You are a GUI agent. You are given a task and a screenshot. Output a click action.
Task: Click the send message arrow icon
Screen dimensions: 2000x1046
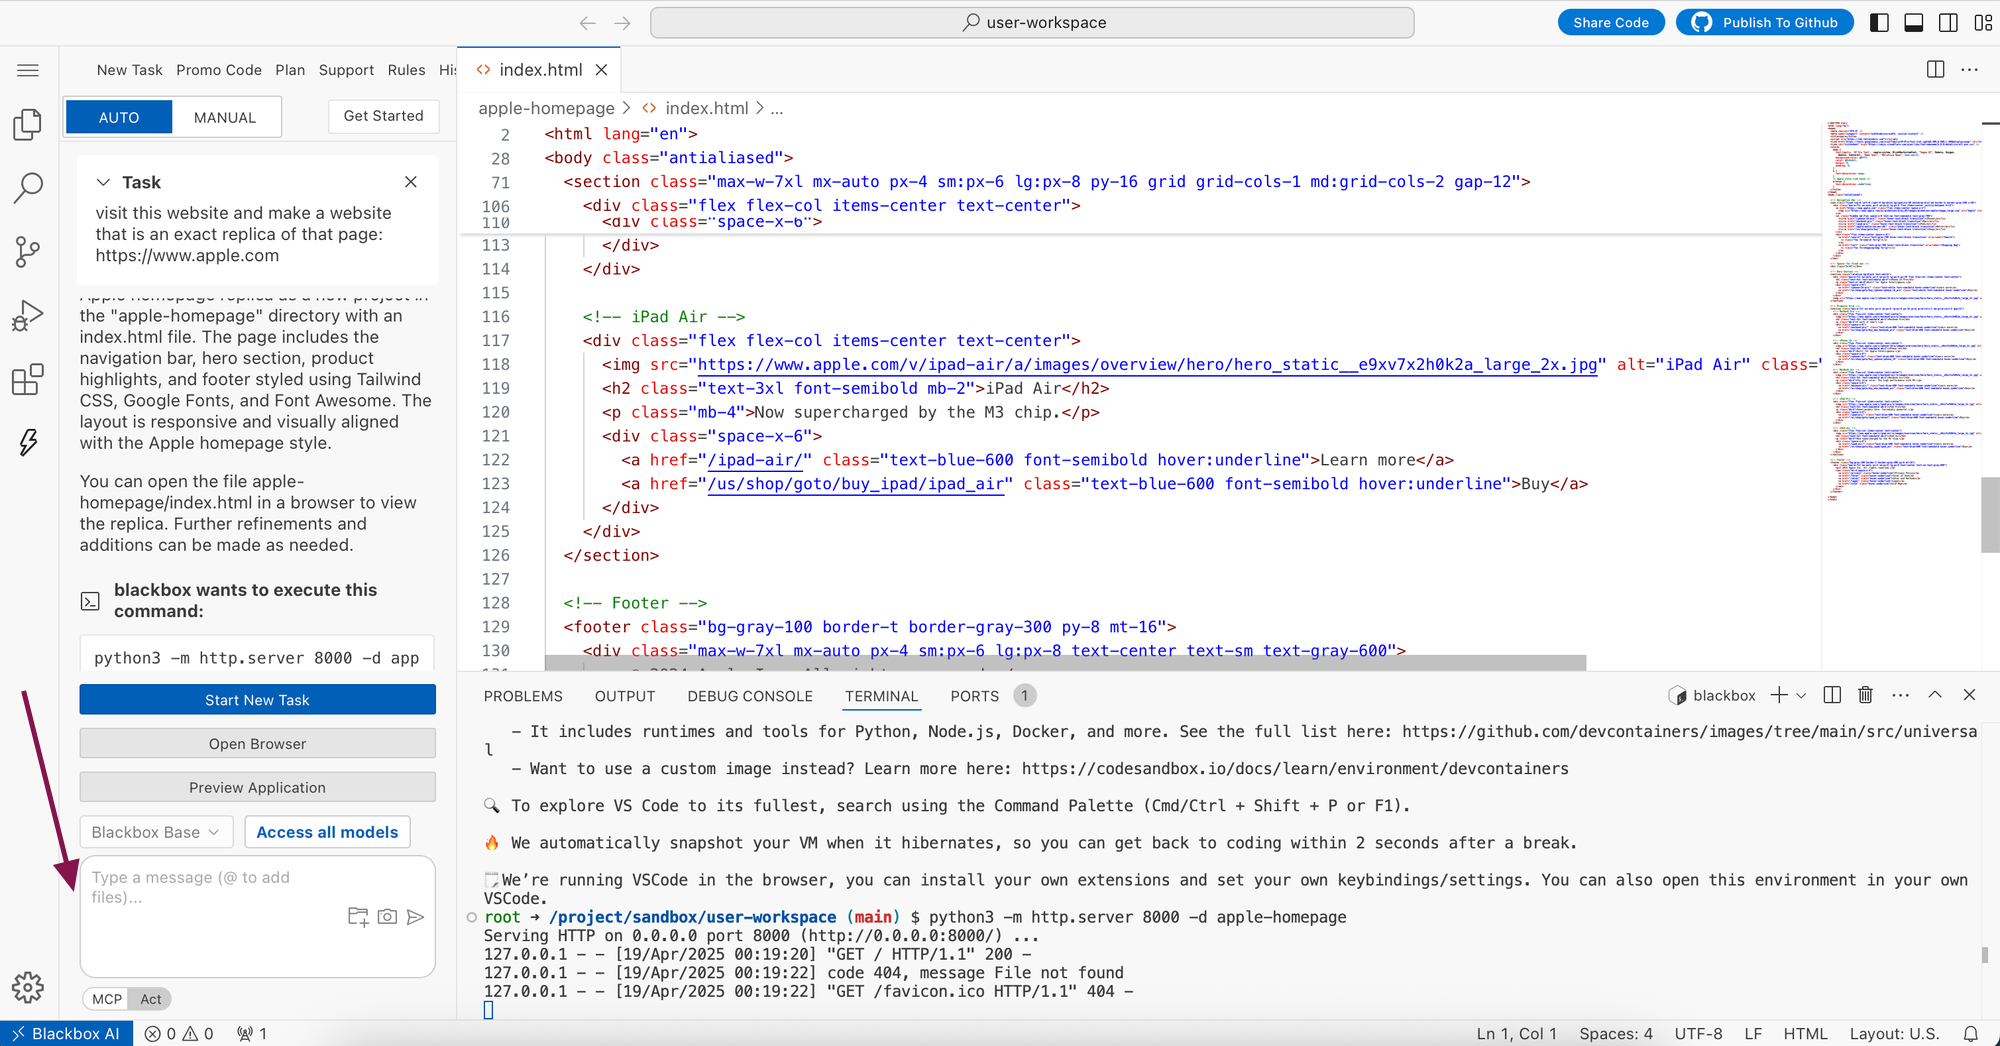(416, 917)
